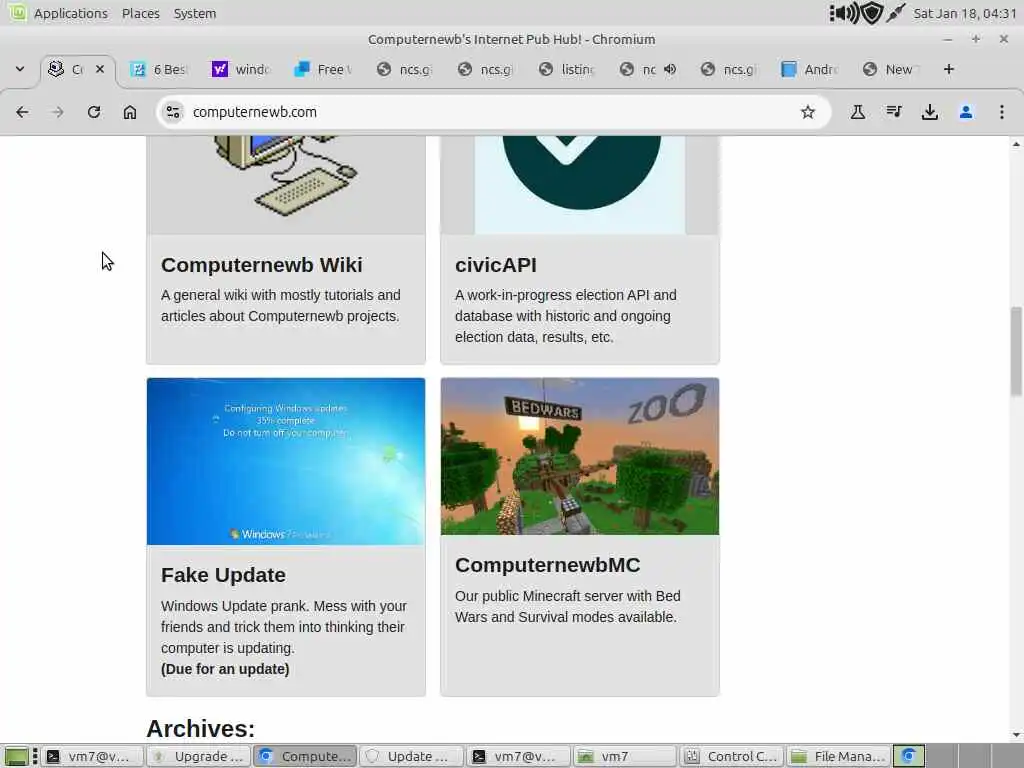1024x768 pixels.
Task: Open the Places menu
Action: point(140,13)
